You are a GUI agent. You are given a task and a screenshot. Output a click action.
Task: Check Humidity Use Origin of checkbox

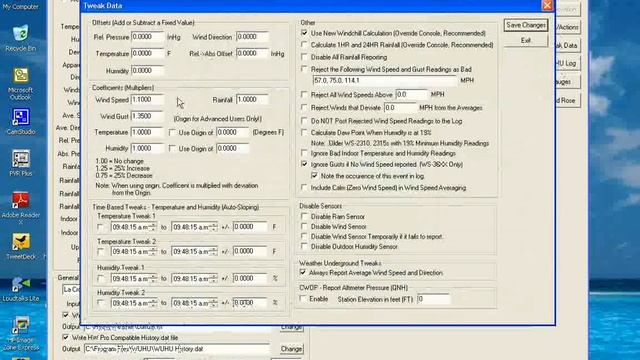click(x=172, y=149)
